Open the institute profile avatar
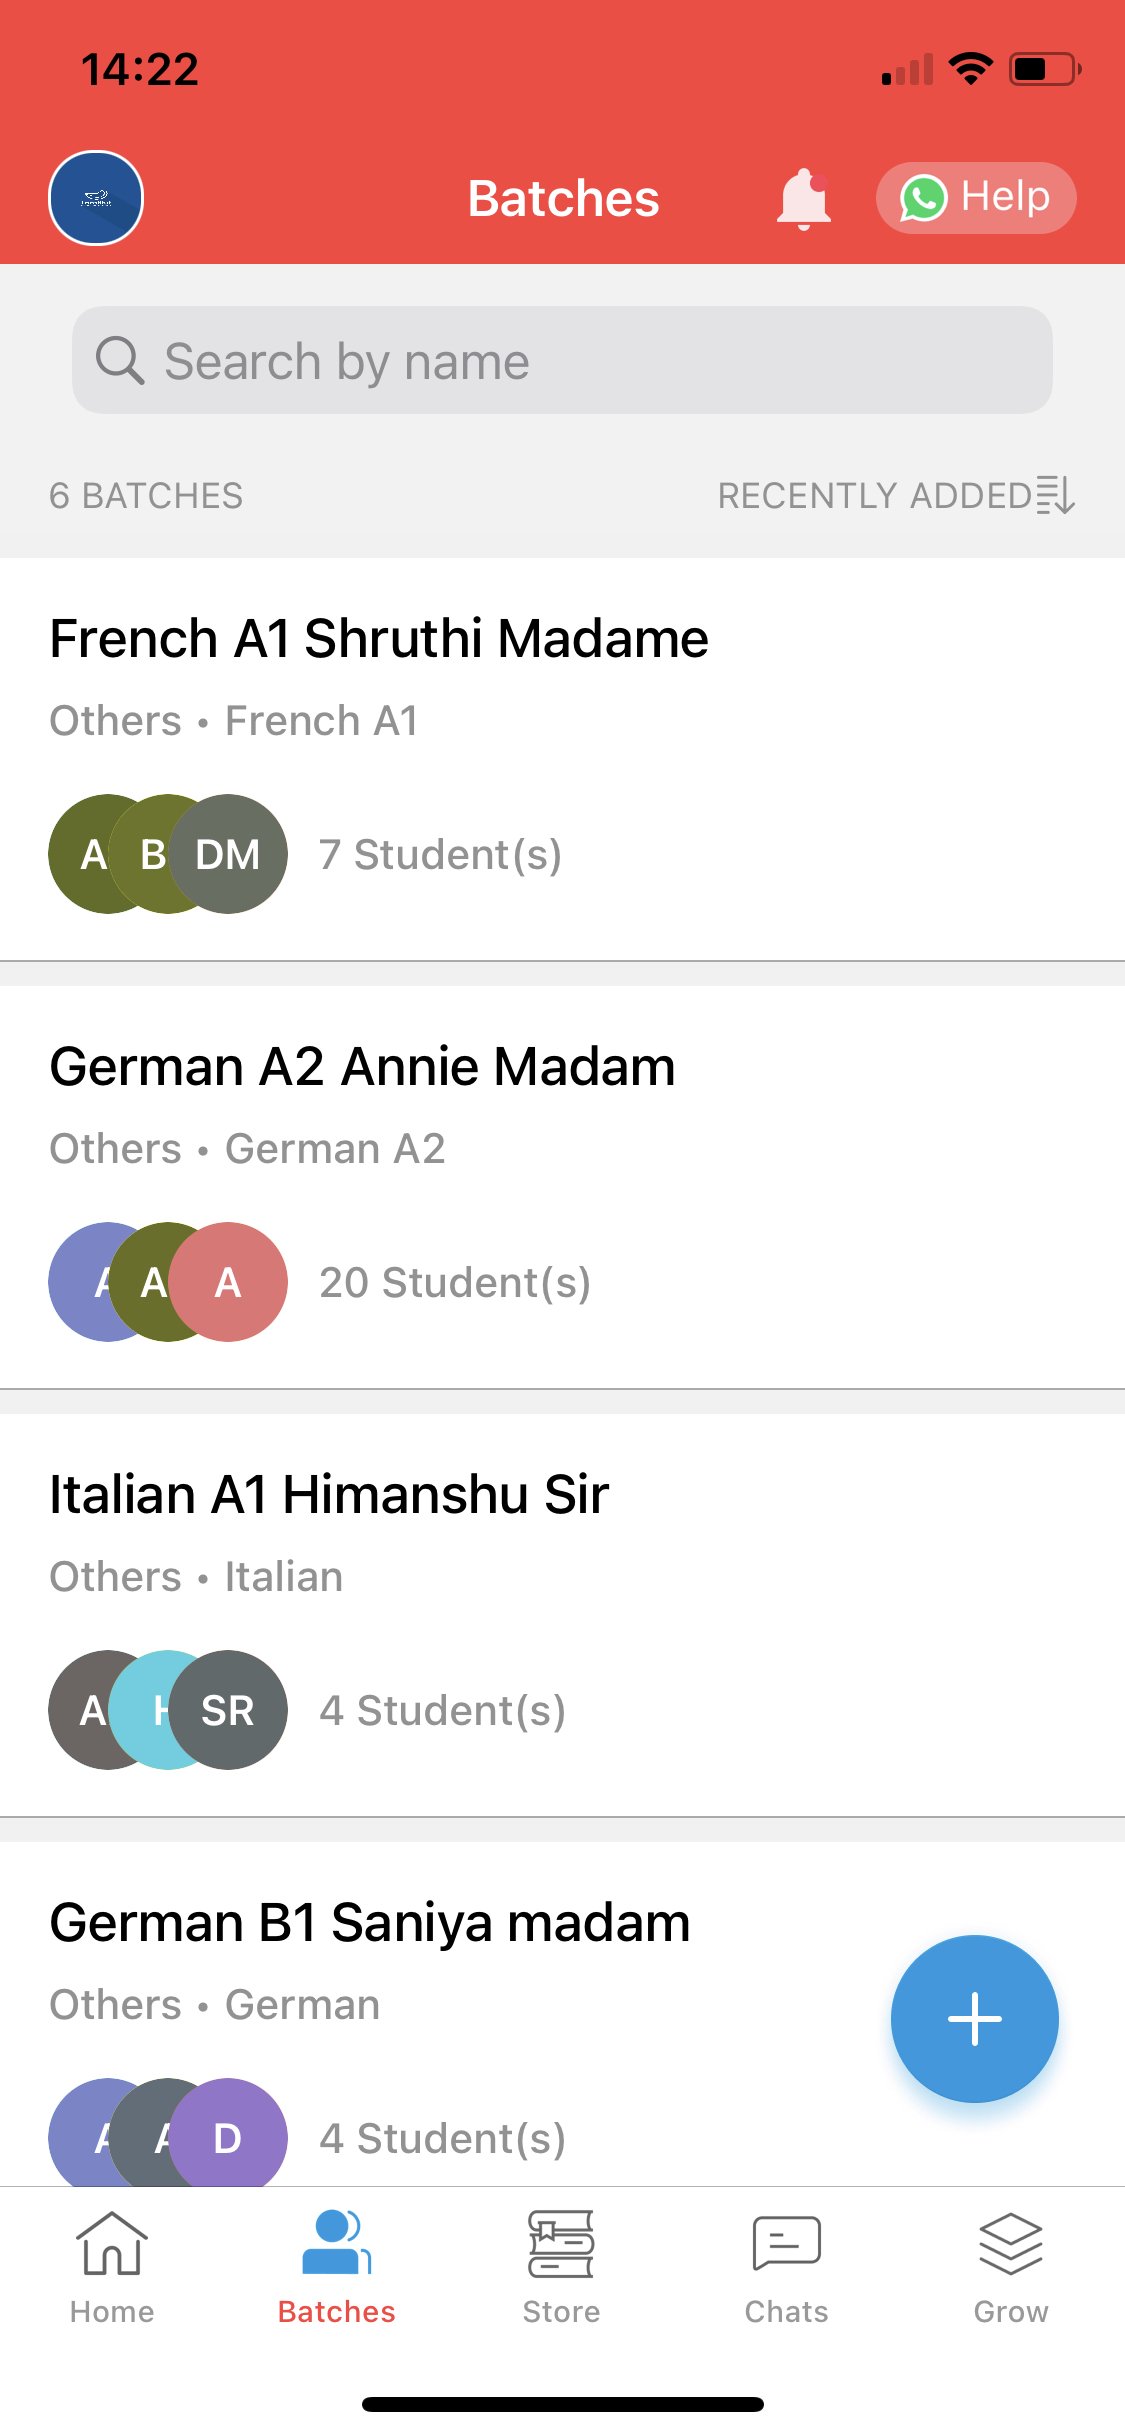The height and width of the screenshot is (2436, 1125). pos(96,198)
